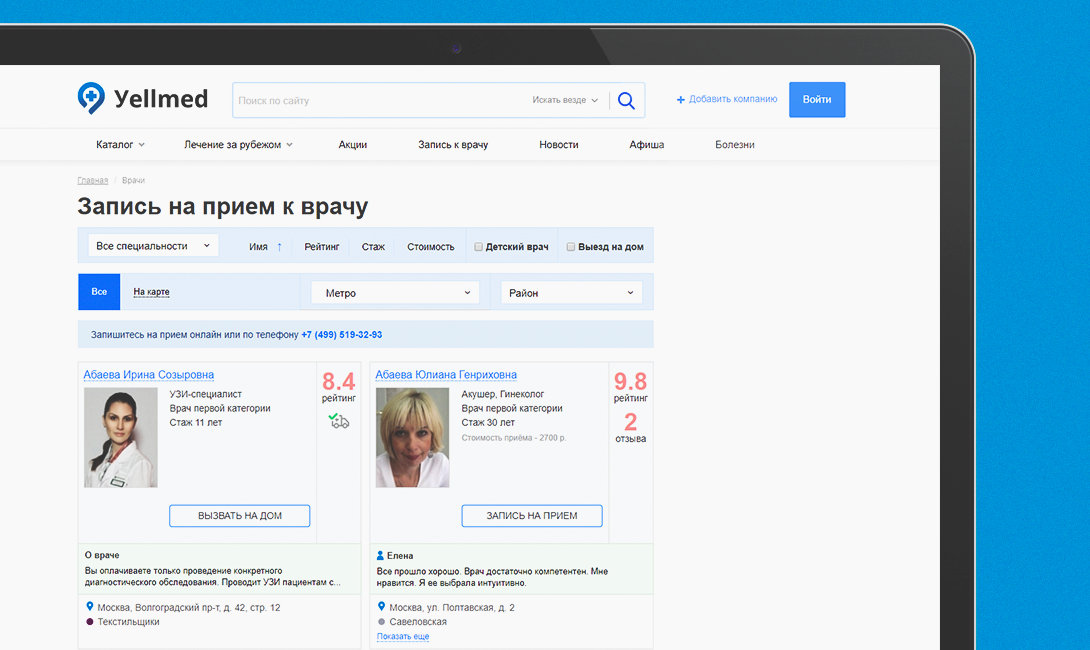The width and height of the screenshot is (1090, 650).
Task: Click Юлиана Генриховна's photo thumbnail
Action: [412, 437]
